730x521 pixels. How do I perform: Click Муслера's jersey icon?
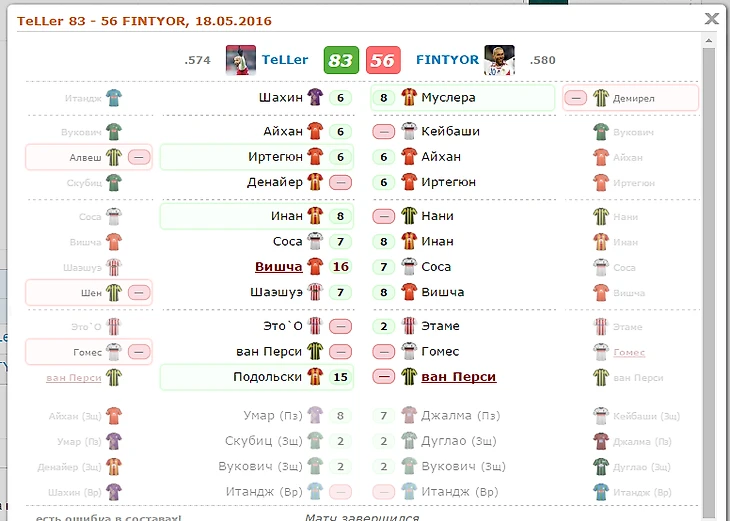[x=408, y=98]
